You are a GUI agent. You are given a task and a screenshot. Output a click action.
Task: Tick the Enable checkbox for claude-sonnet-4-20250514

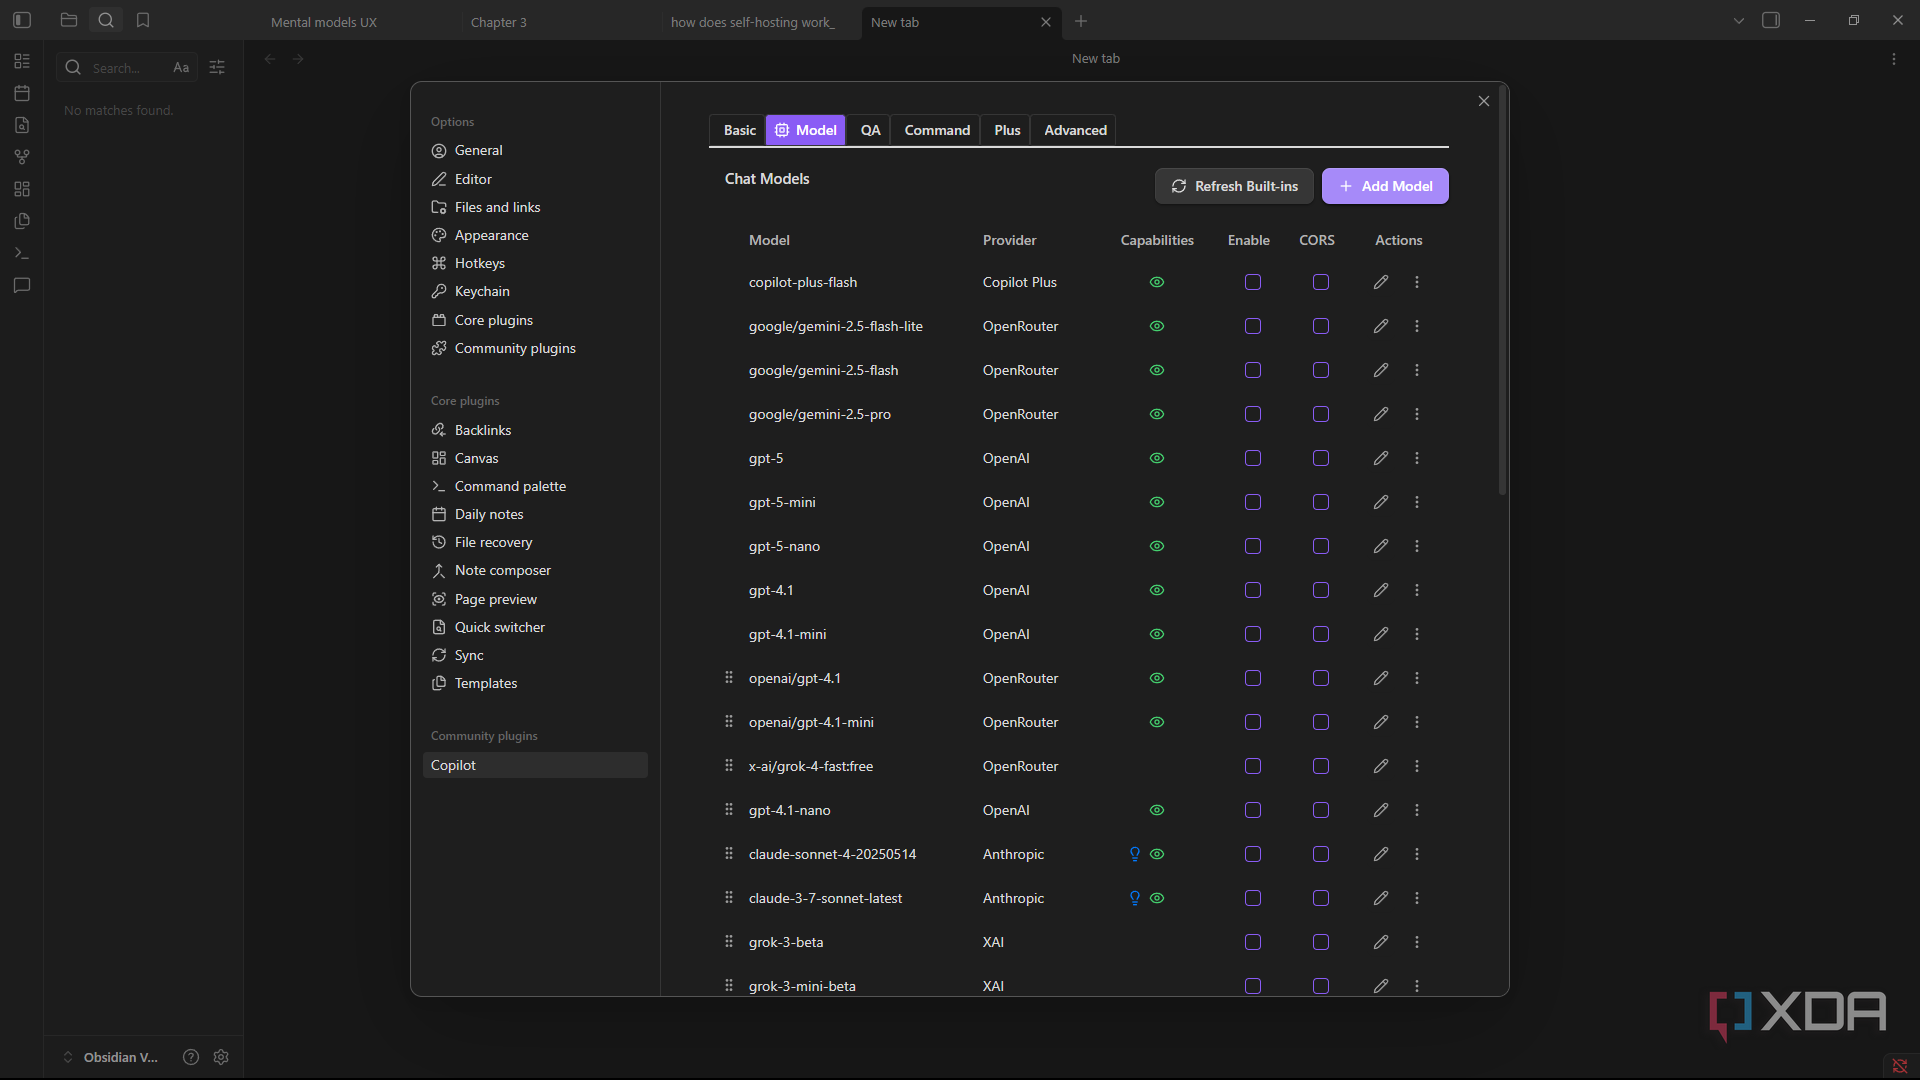[1253, 854]
